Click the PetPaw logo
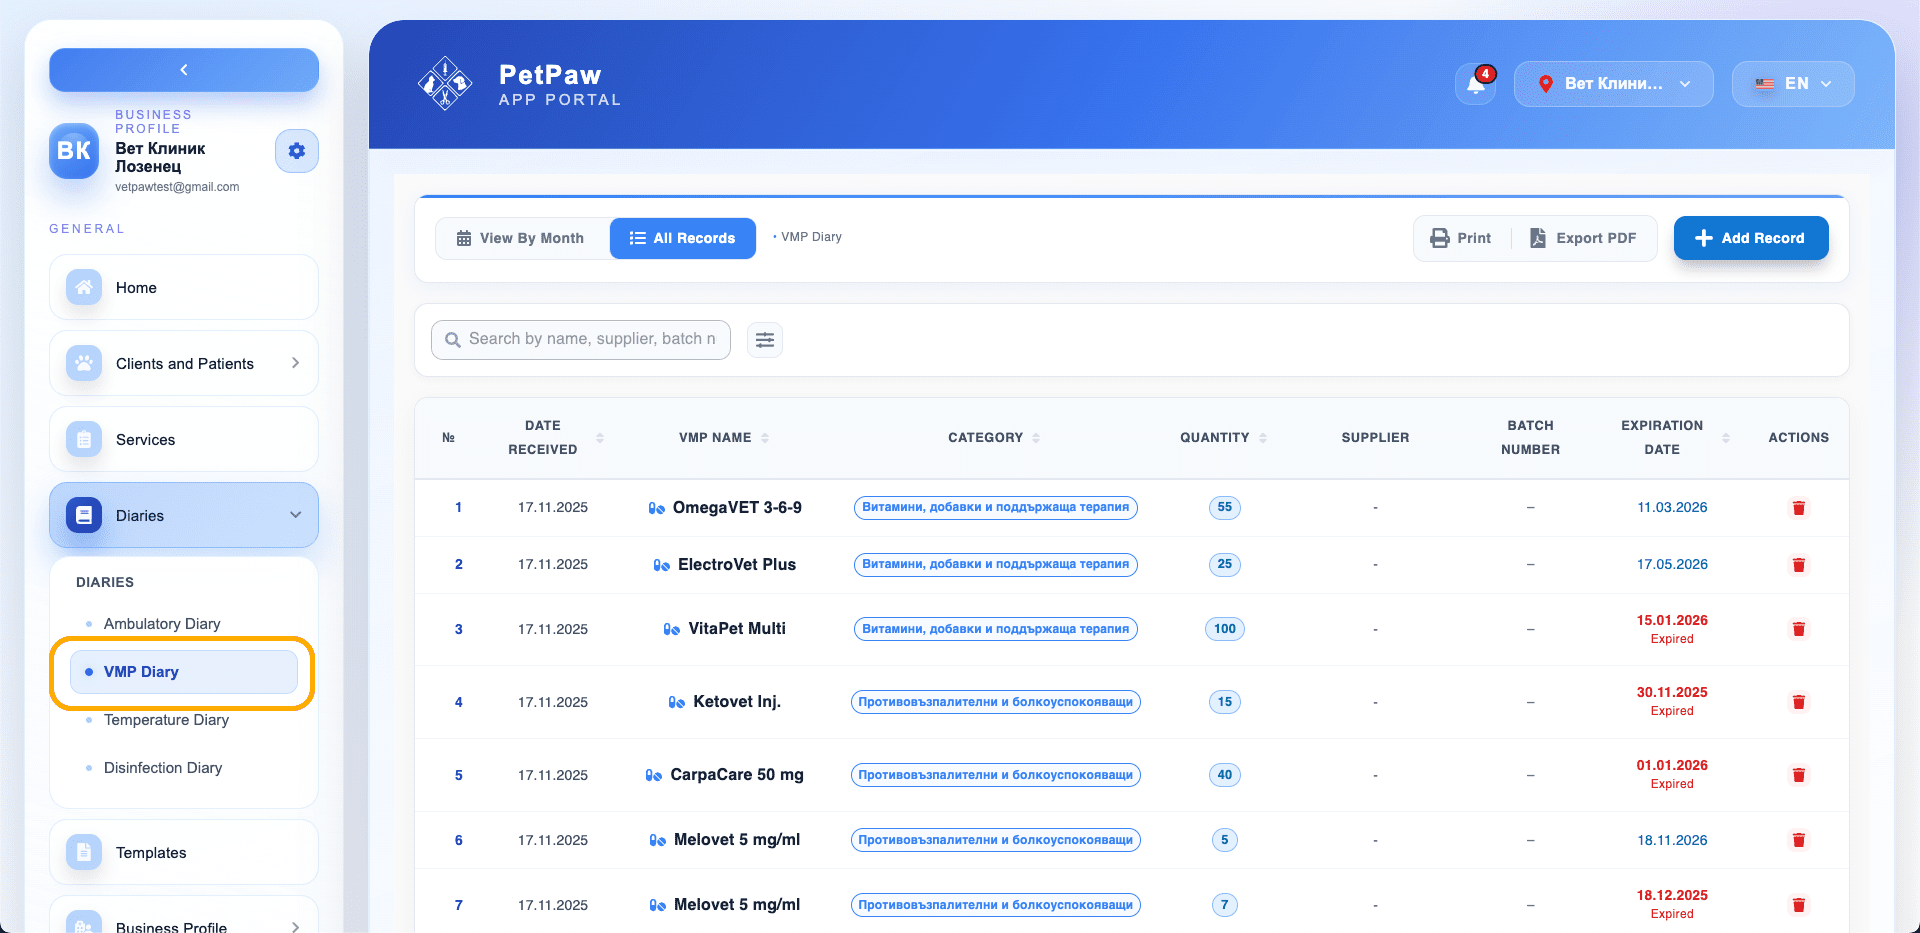The height and width of the screenshot is (933, 1920). [x=444, y=84]
